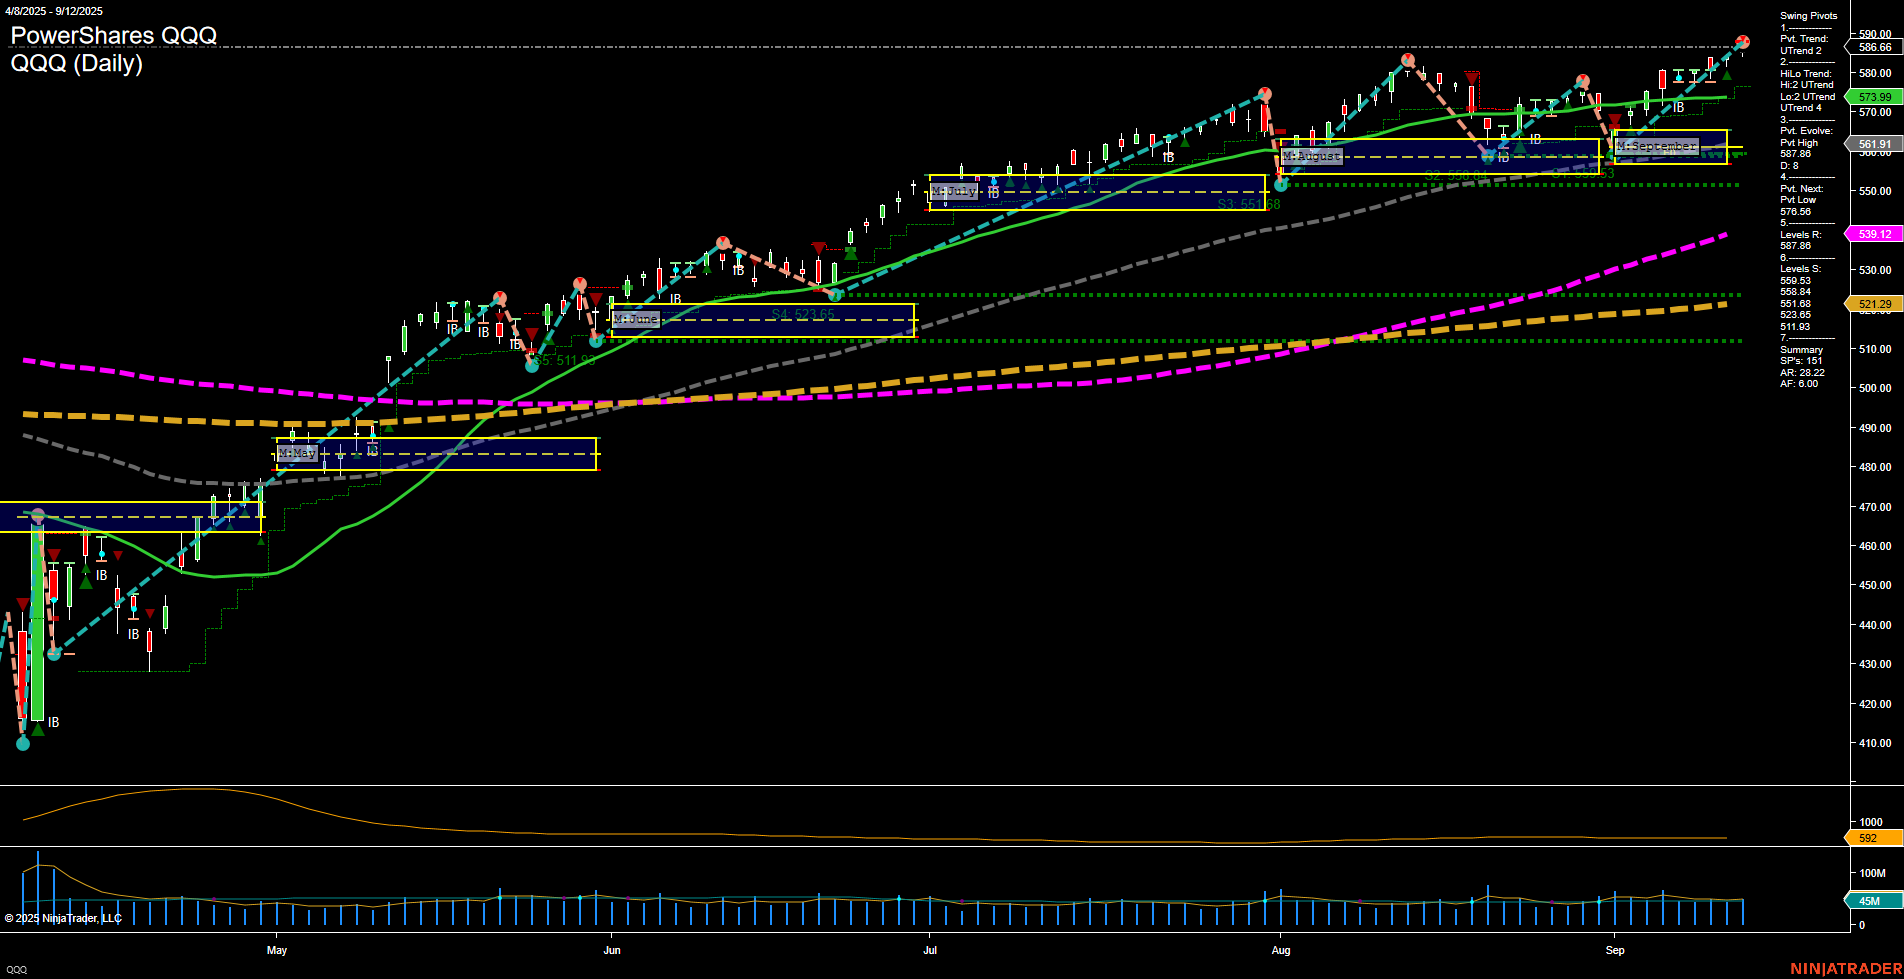Click the Swing Pivots panel header
Screen dimensions: 1904x979
pos(1808,15)
